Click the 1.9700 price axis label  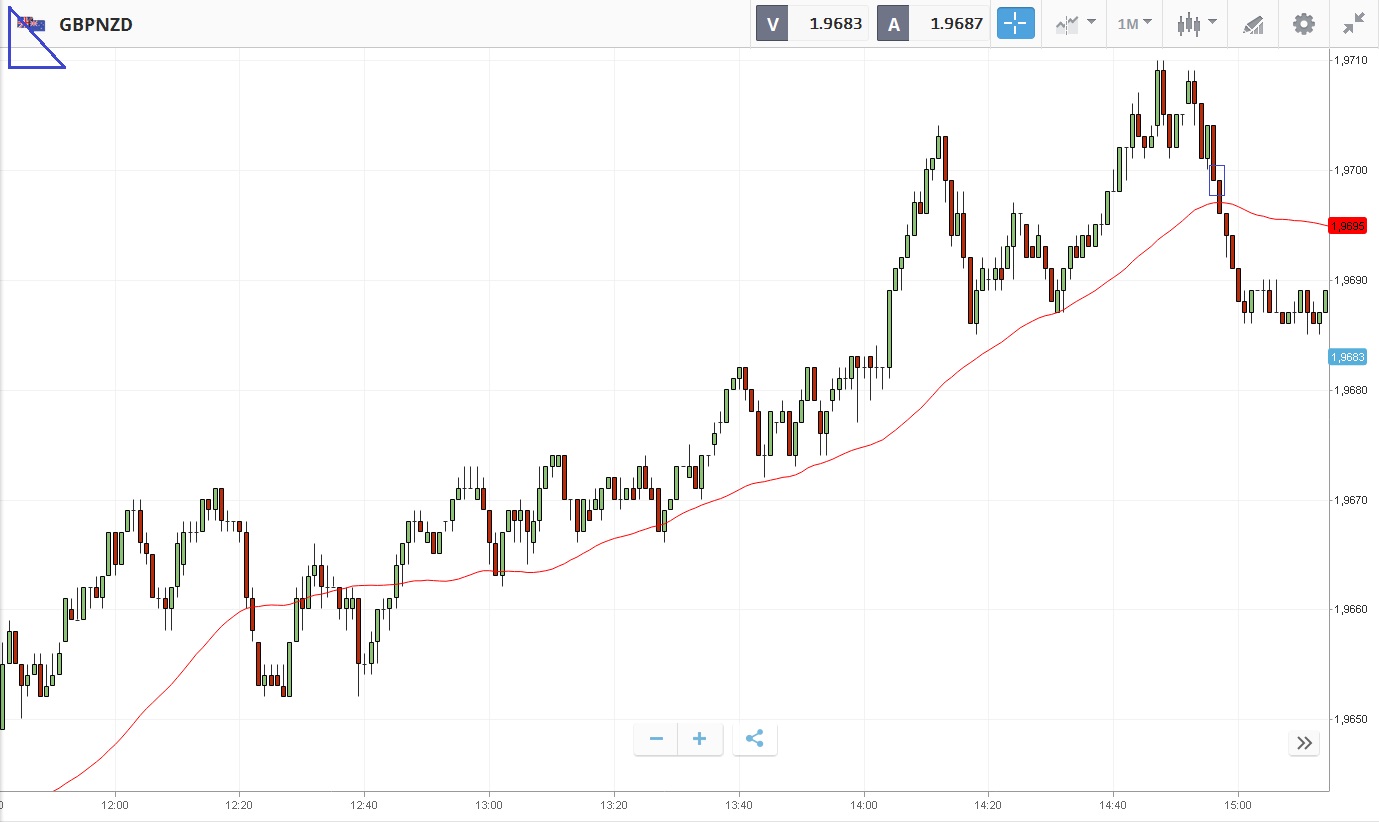tap(1351, 170)
